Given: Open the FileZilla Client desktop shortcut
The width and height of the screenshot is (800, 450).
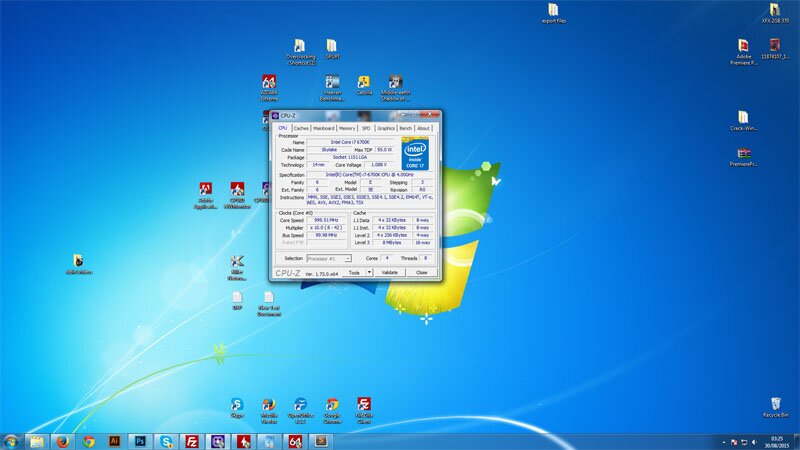Looking at the screenshot, I should [x=364, y=411].
